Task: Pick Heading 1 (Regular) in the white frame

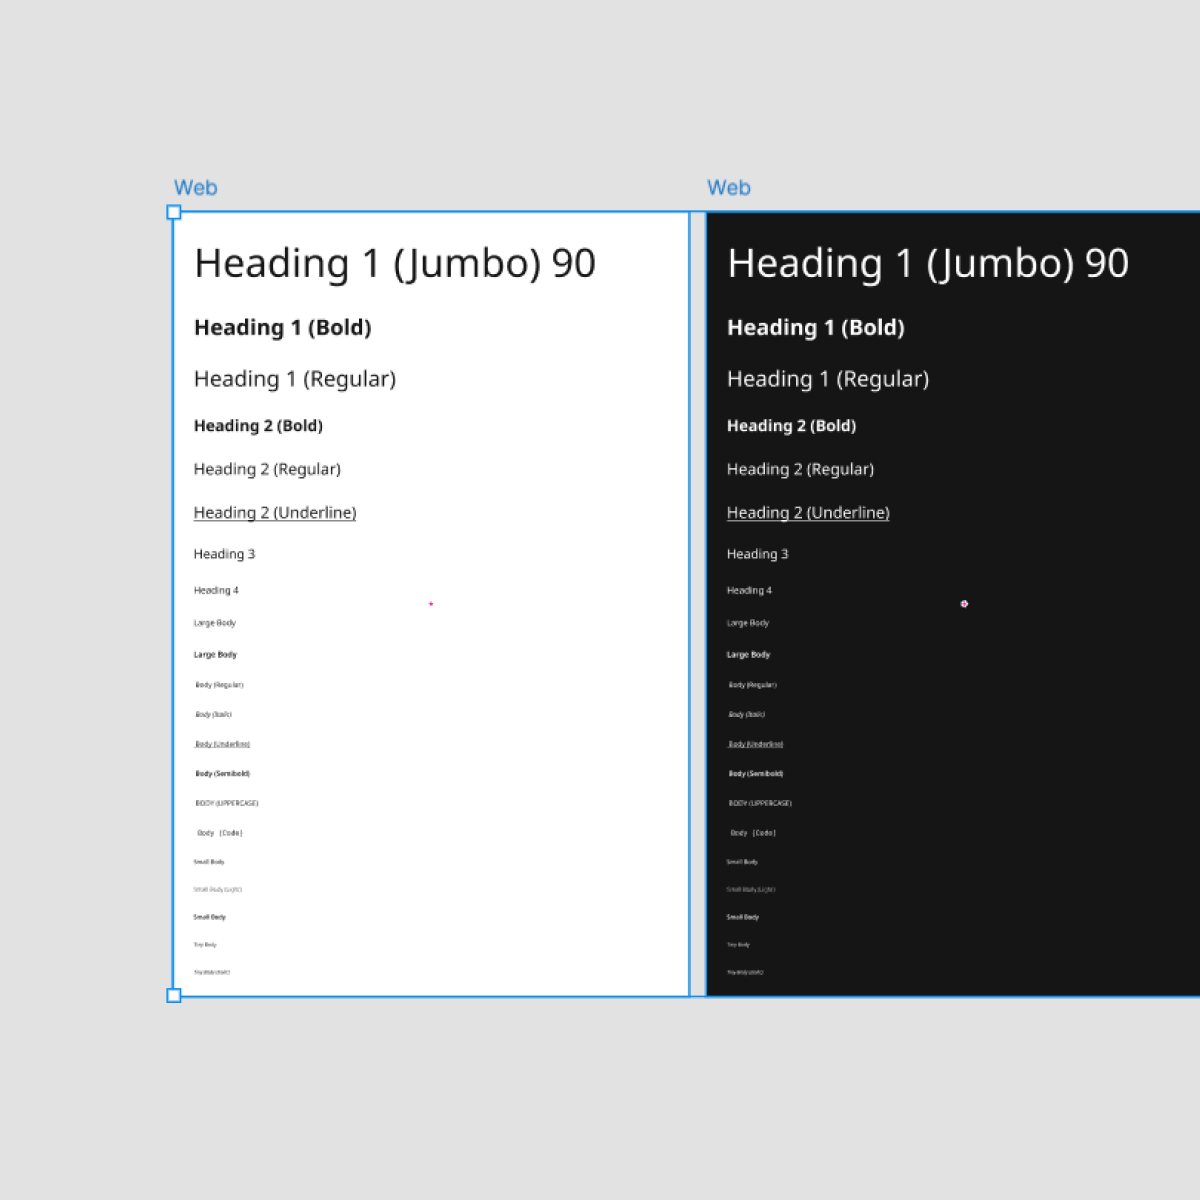Action: click(x=295, y=379)
